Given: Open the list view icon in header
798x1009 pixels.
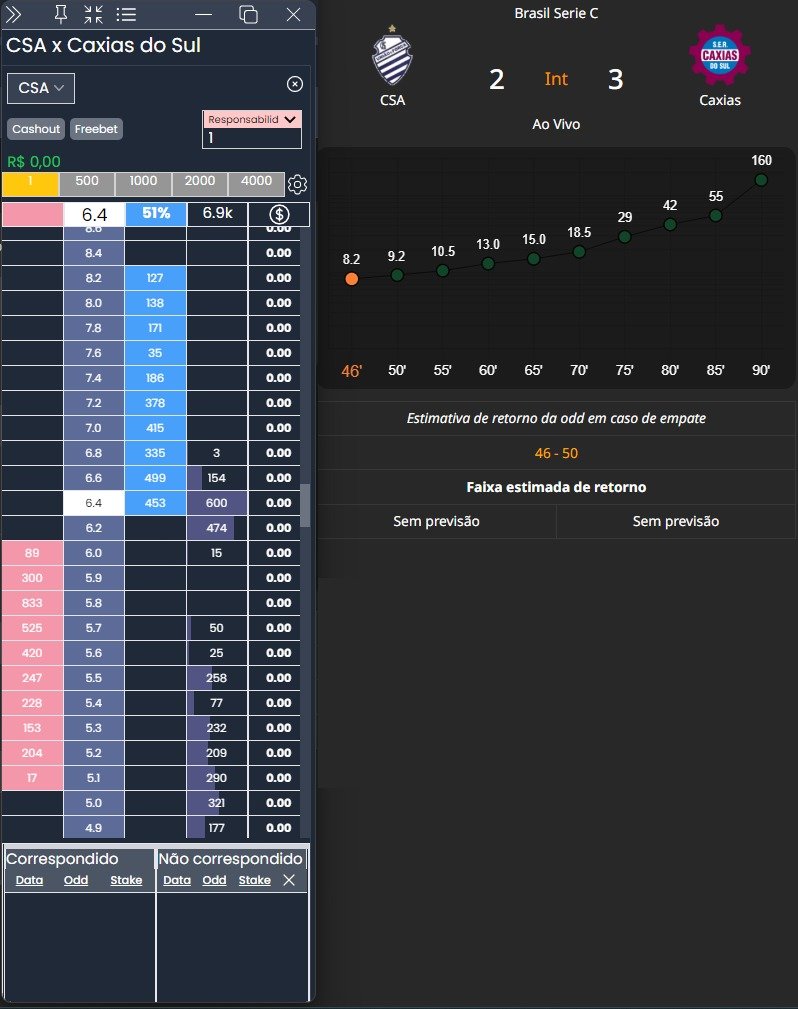Looking at the screenshot, I should (126, 14).
